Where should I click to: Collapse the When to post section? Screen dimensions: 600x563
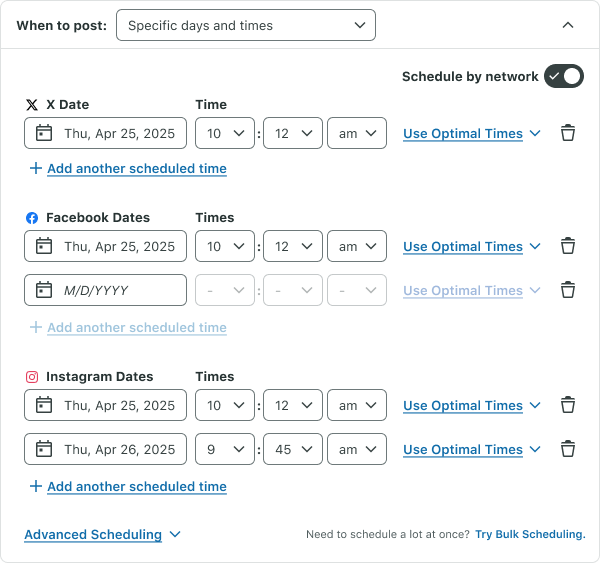pos(568,25)
